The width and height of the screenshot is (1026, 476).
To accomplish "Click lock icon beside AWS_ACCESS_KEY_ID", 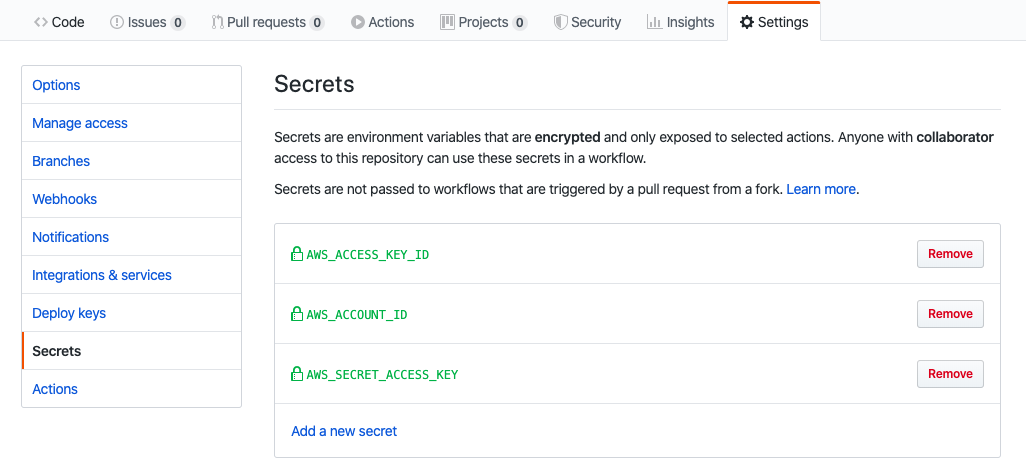I will coord(296,253).
